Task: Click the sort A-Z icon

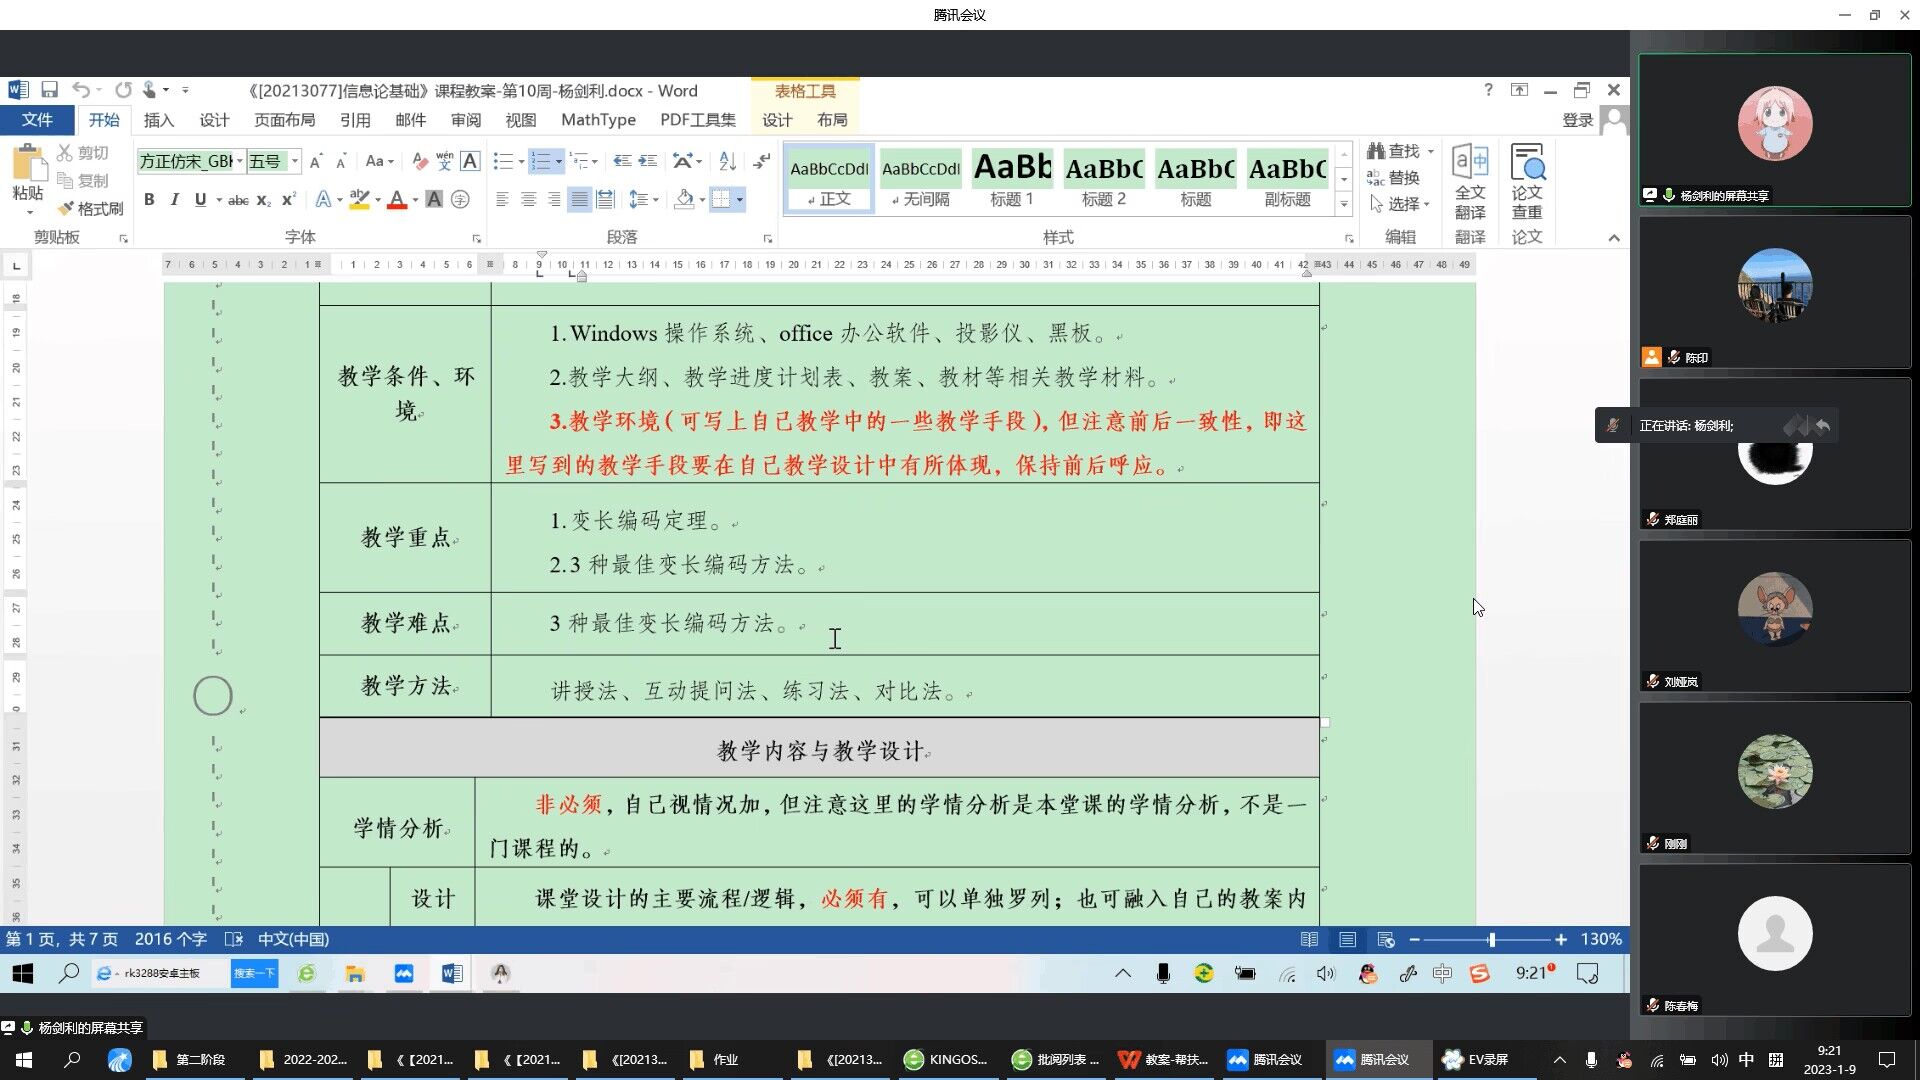Action: [x=728, y=161]
